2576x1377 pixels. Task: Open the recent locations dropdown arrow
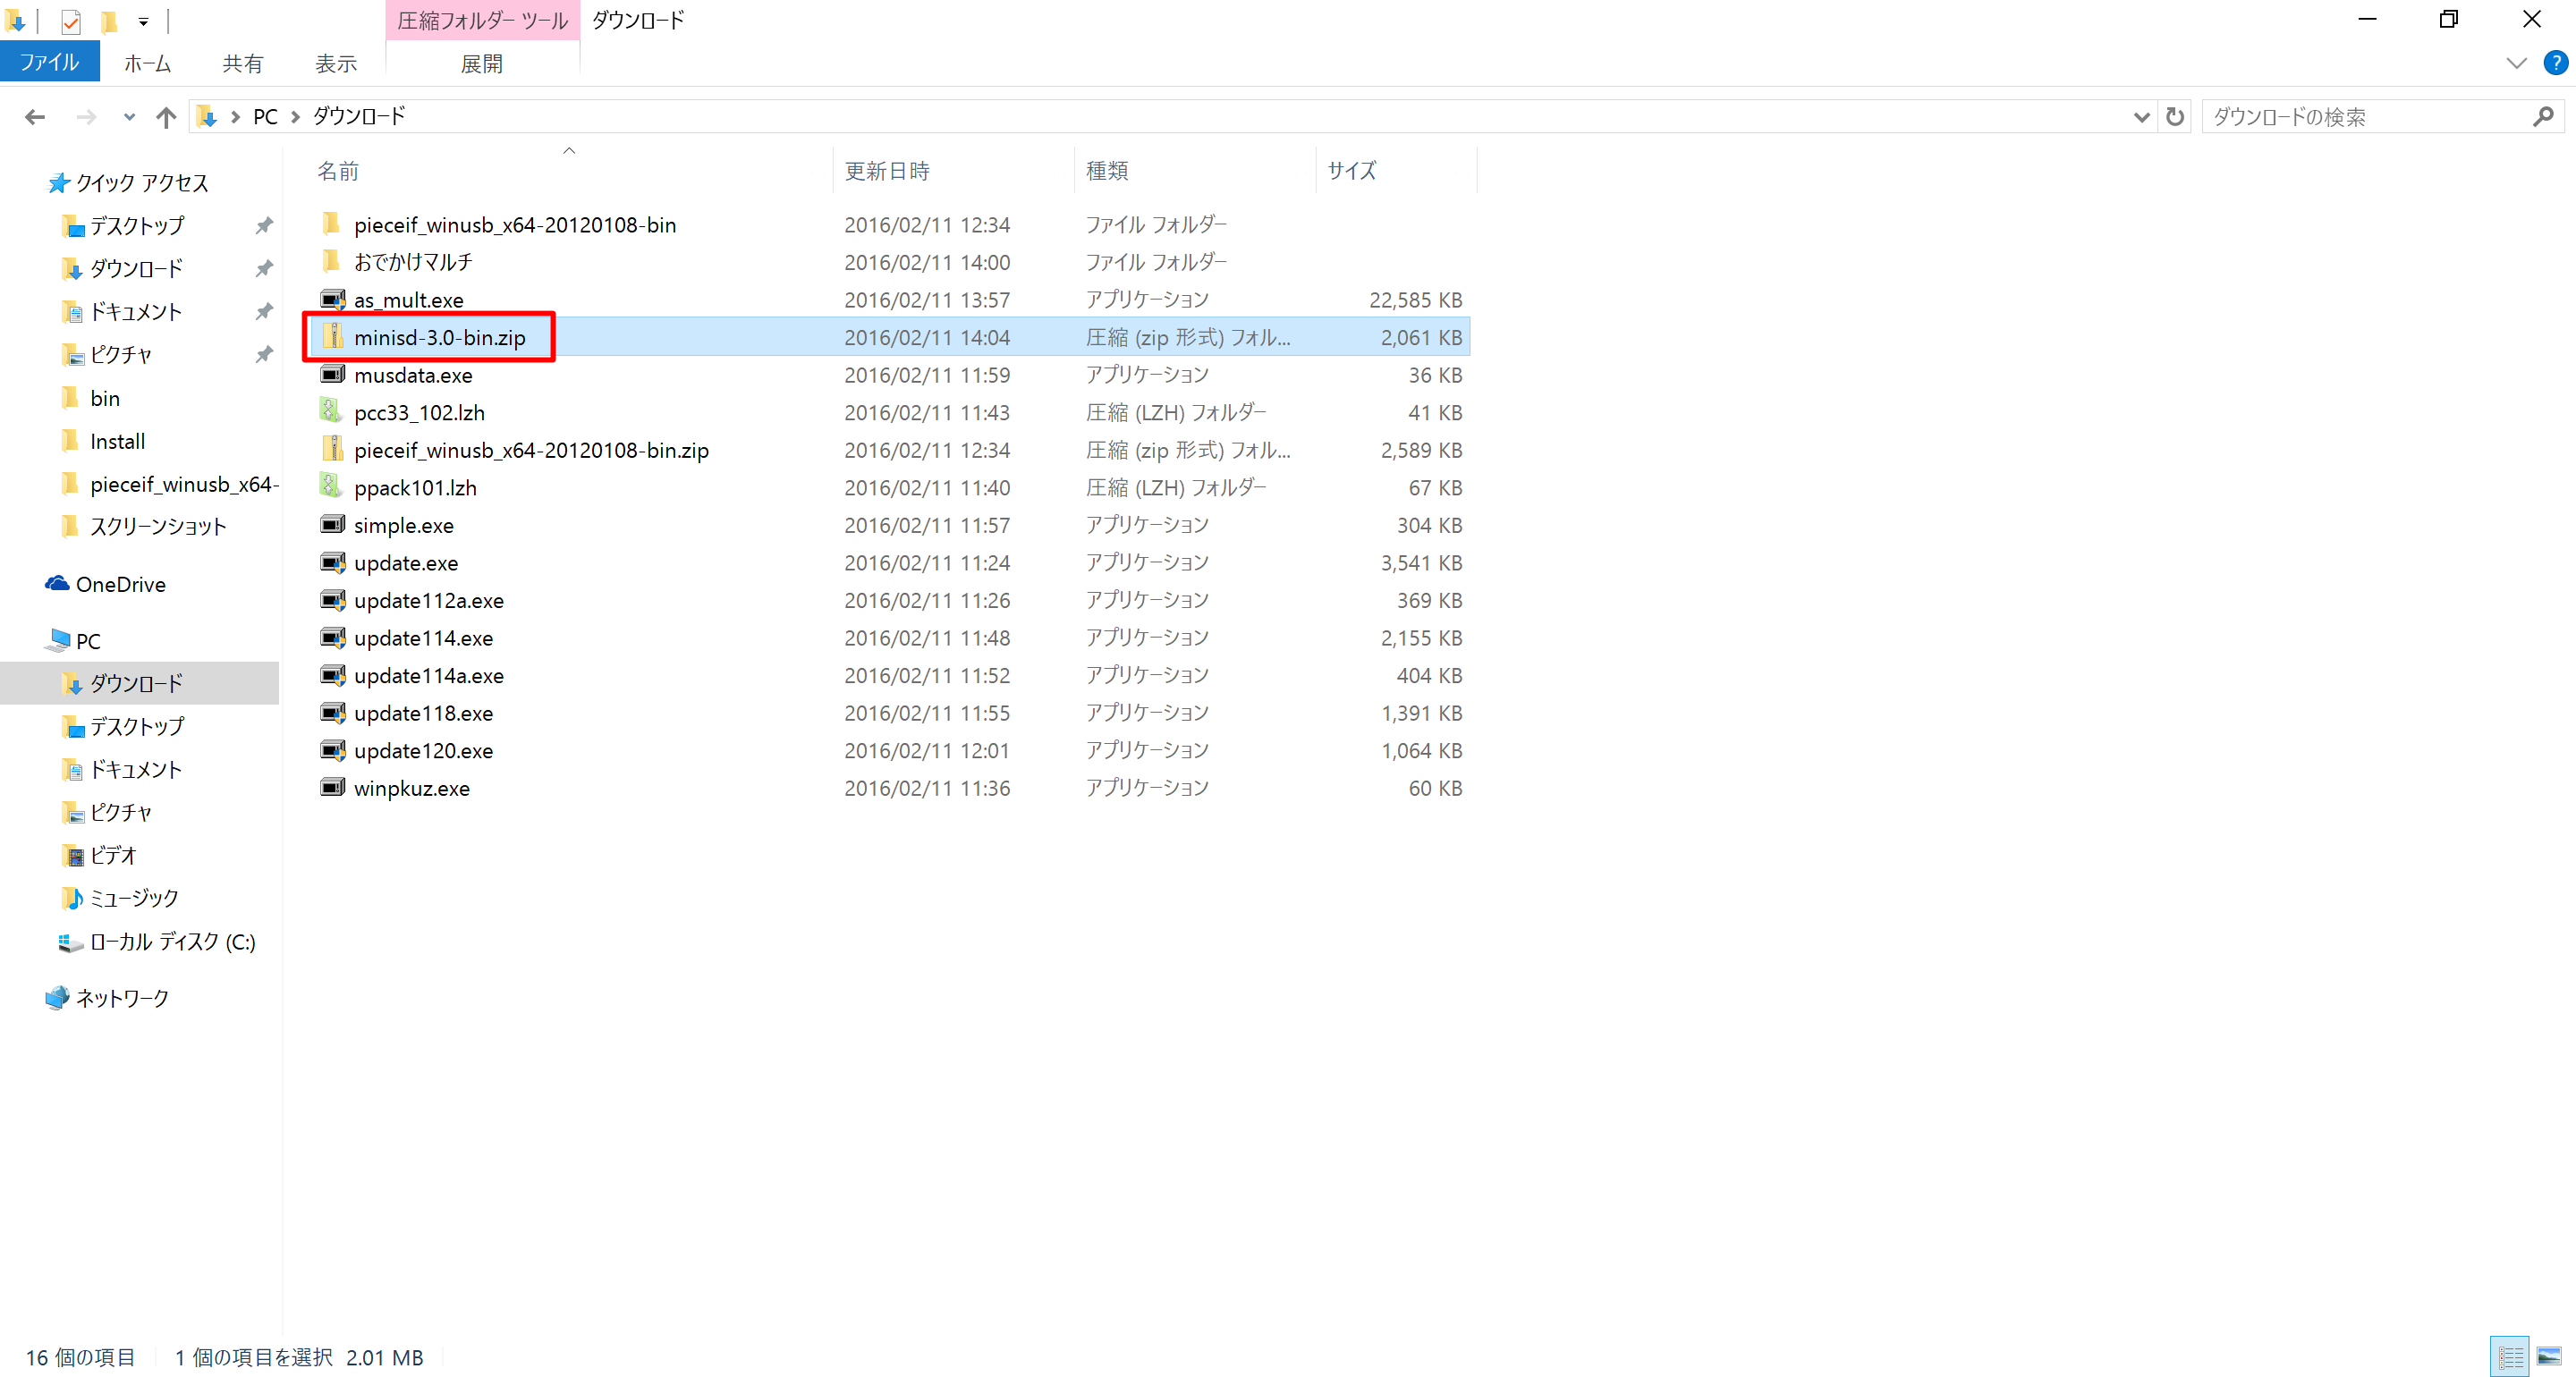(129, 117)
